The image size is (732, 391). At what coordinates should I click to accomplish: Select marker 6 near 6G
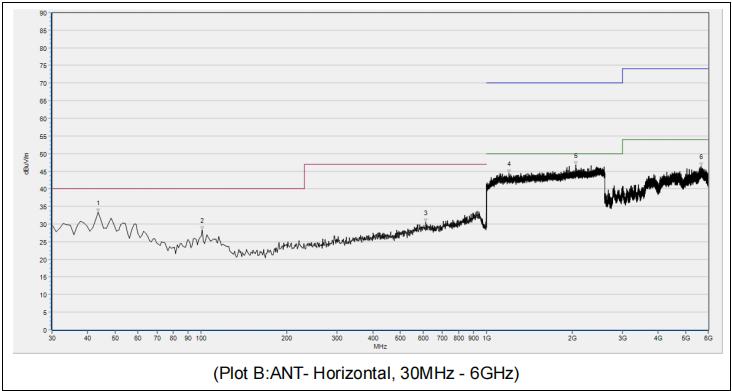click(701, 156)
